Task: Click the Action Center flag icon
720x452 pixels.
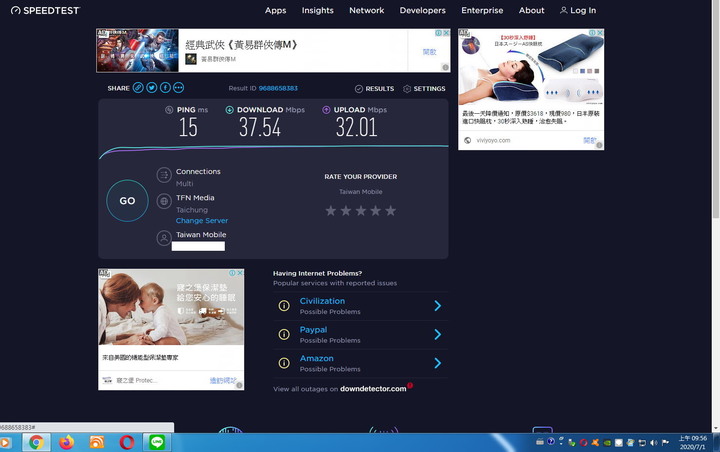Action: (x=665, y=442)
